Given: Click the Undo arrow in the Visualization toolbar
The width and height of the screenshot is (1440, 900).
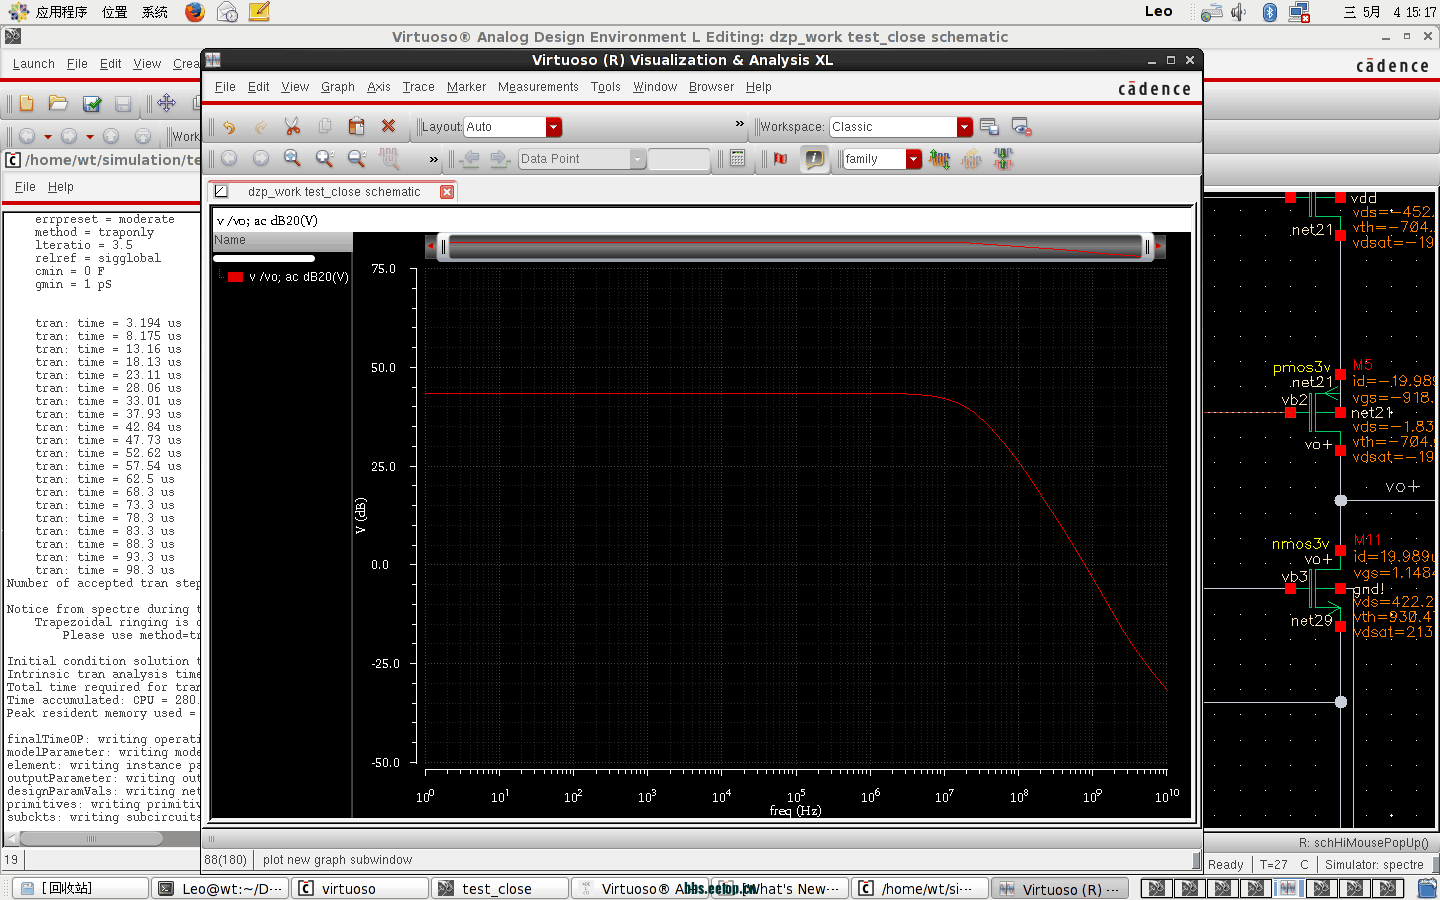Looking at the screenshot, I should (229, 127).
